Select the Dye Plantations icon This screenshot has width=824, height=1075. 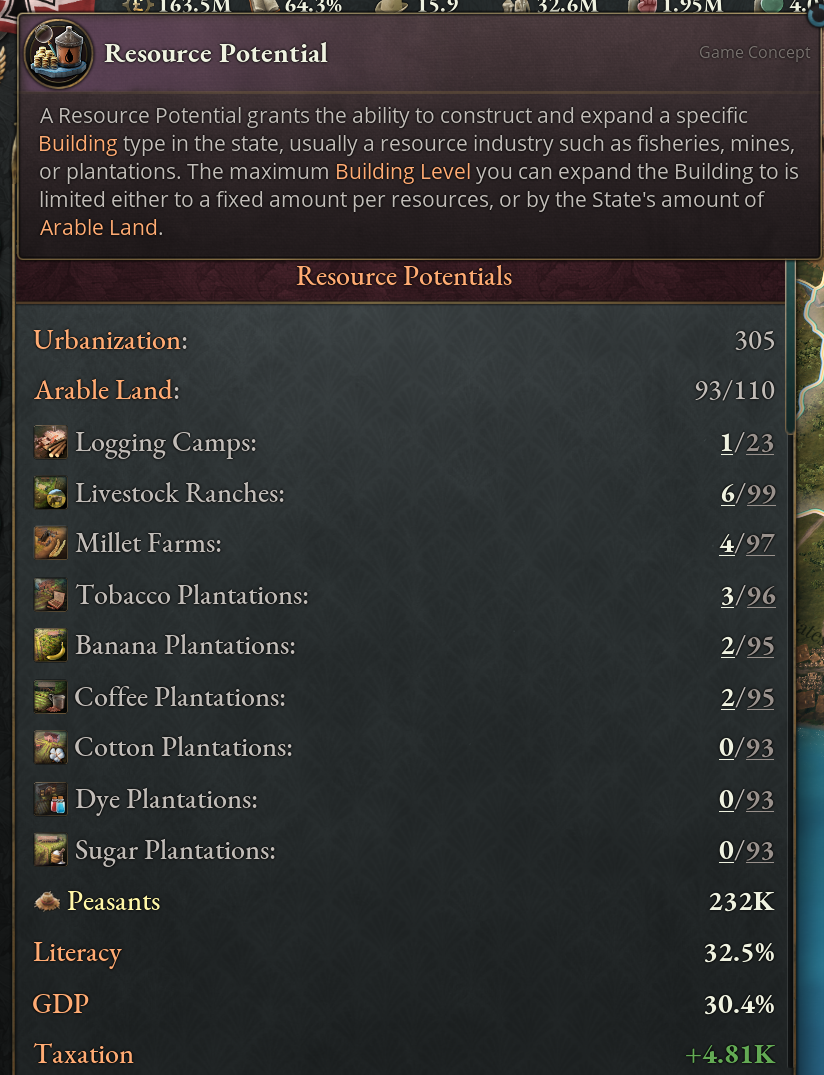point(50,799)
